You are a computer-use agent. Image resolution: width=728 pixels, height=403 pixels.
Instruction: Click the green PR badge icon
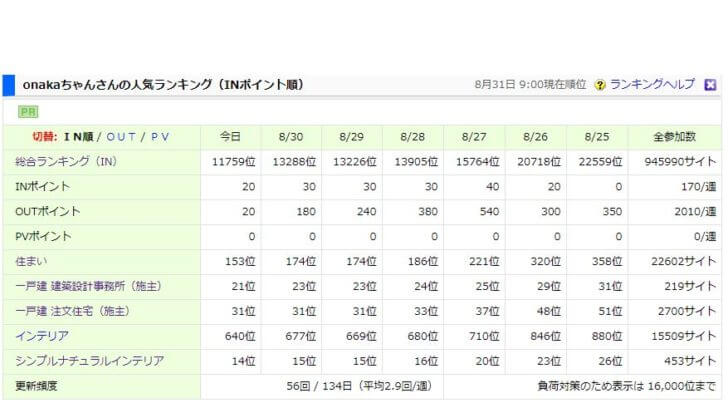[28, 112]
